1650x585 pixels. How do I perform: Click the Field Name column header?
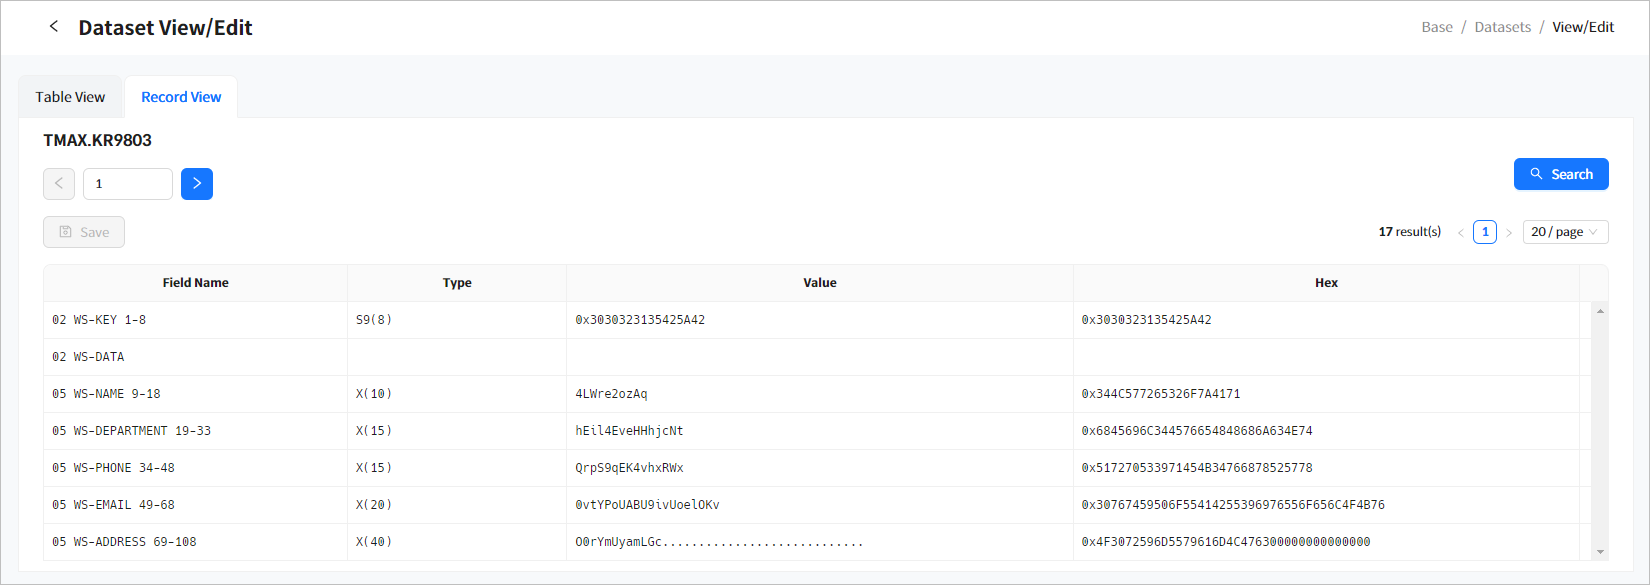pos(196,283)
